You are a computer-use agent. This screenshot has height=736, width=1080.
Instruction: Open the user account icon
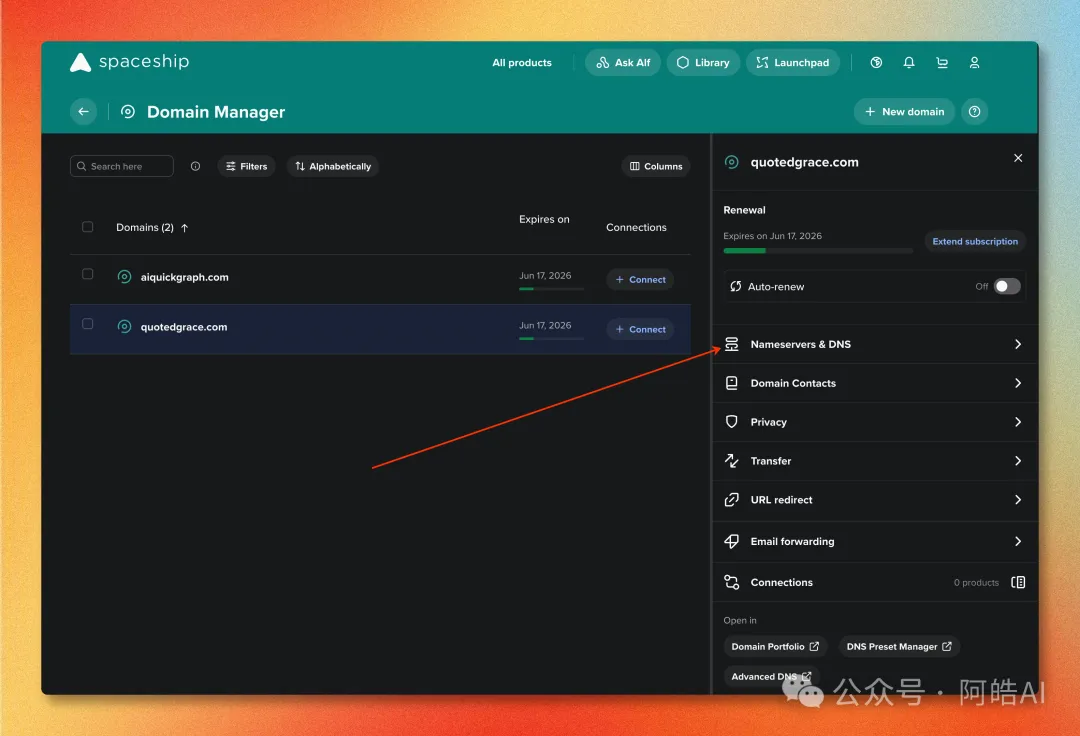coord(974,63)
